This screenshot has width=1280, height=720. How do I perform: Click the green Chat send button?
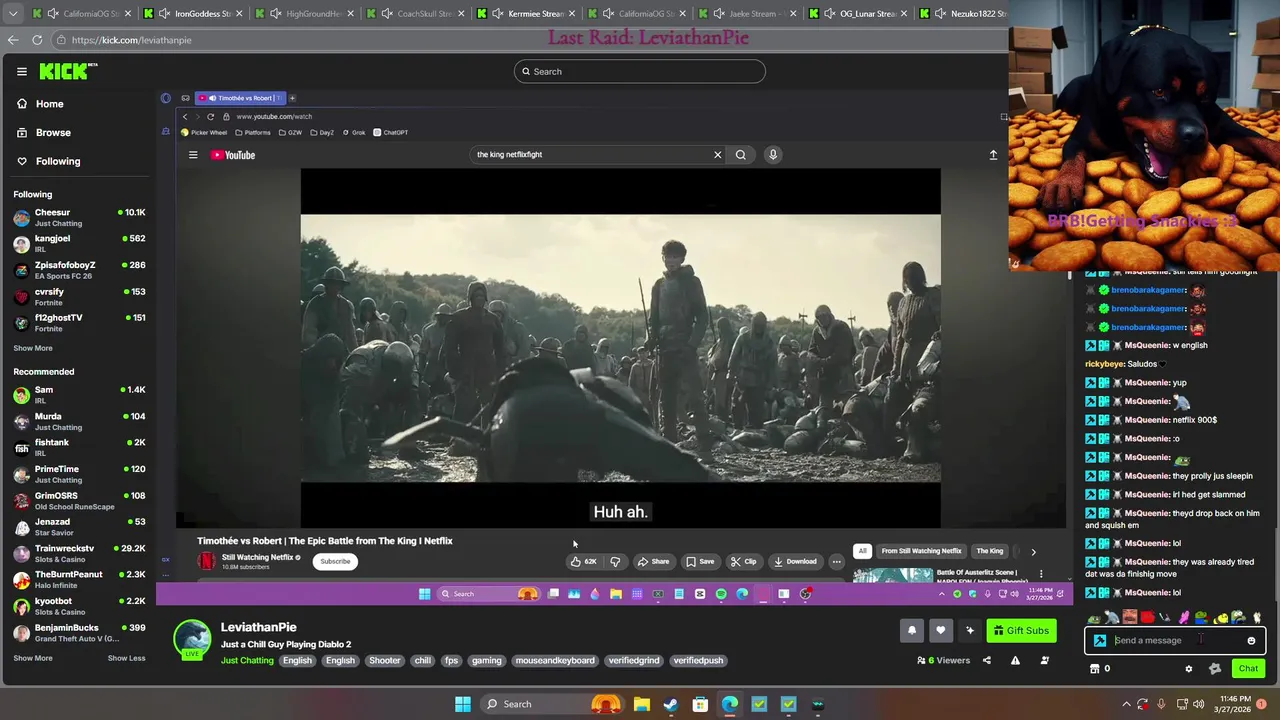point(1248,669)
